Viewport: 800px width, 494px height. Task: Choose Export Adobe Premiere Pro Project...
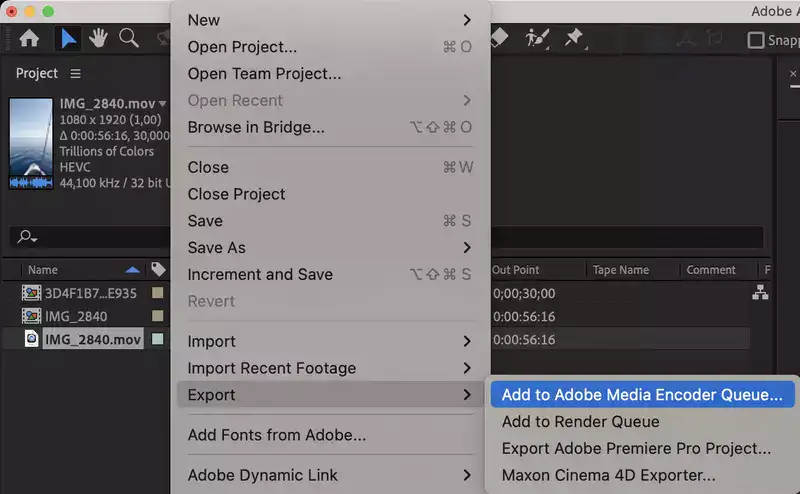pyautogui.click(x=642, y=449)
